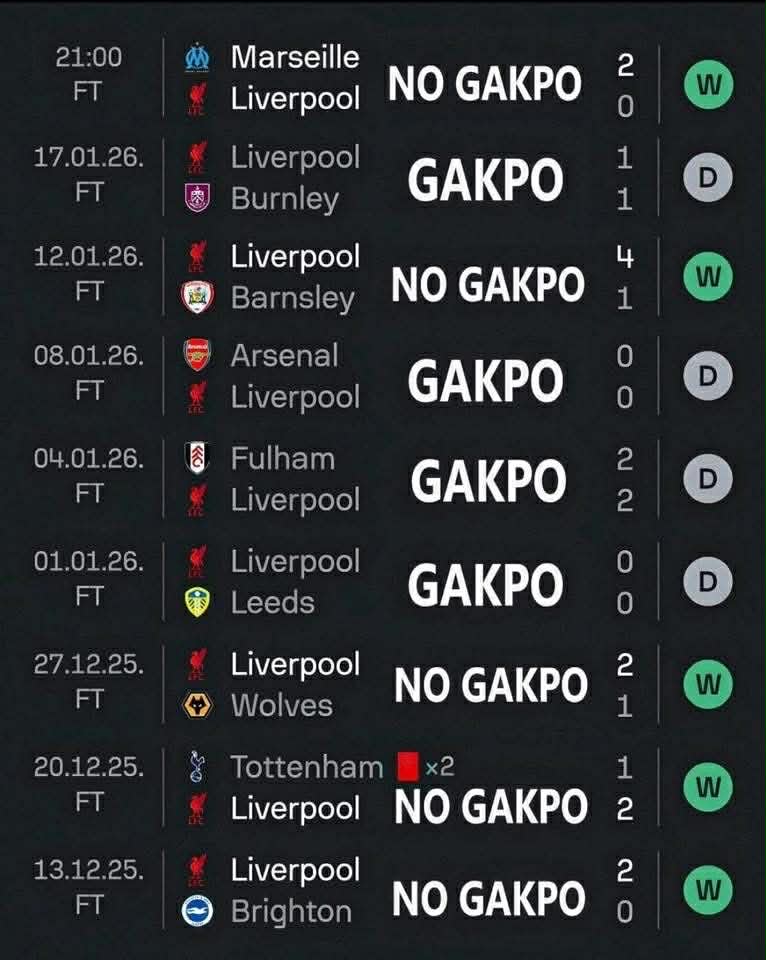Select the D badge on Burnley match
Viewport: 766px width, 960px height.
tap(709, 178)
